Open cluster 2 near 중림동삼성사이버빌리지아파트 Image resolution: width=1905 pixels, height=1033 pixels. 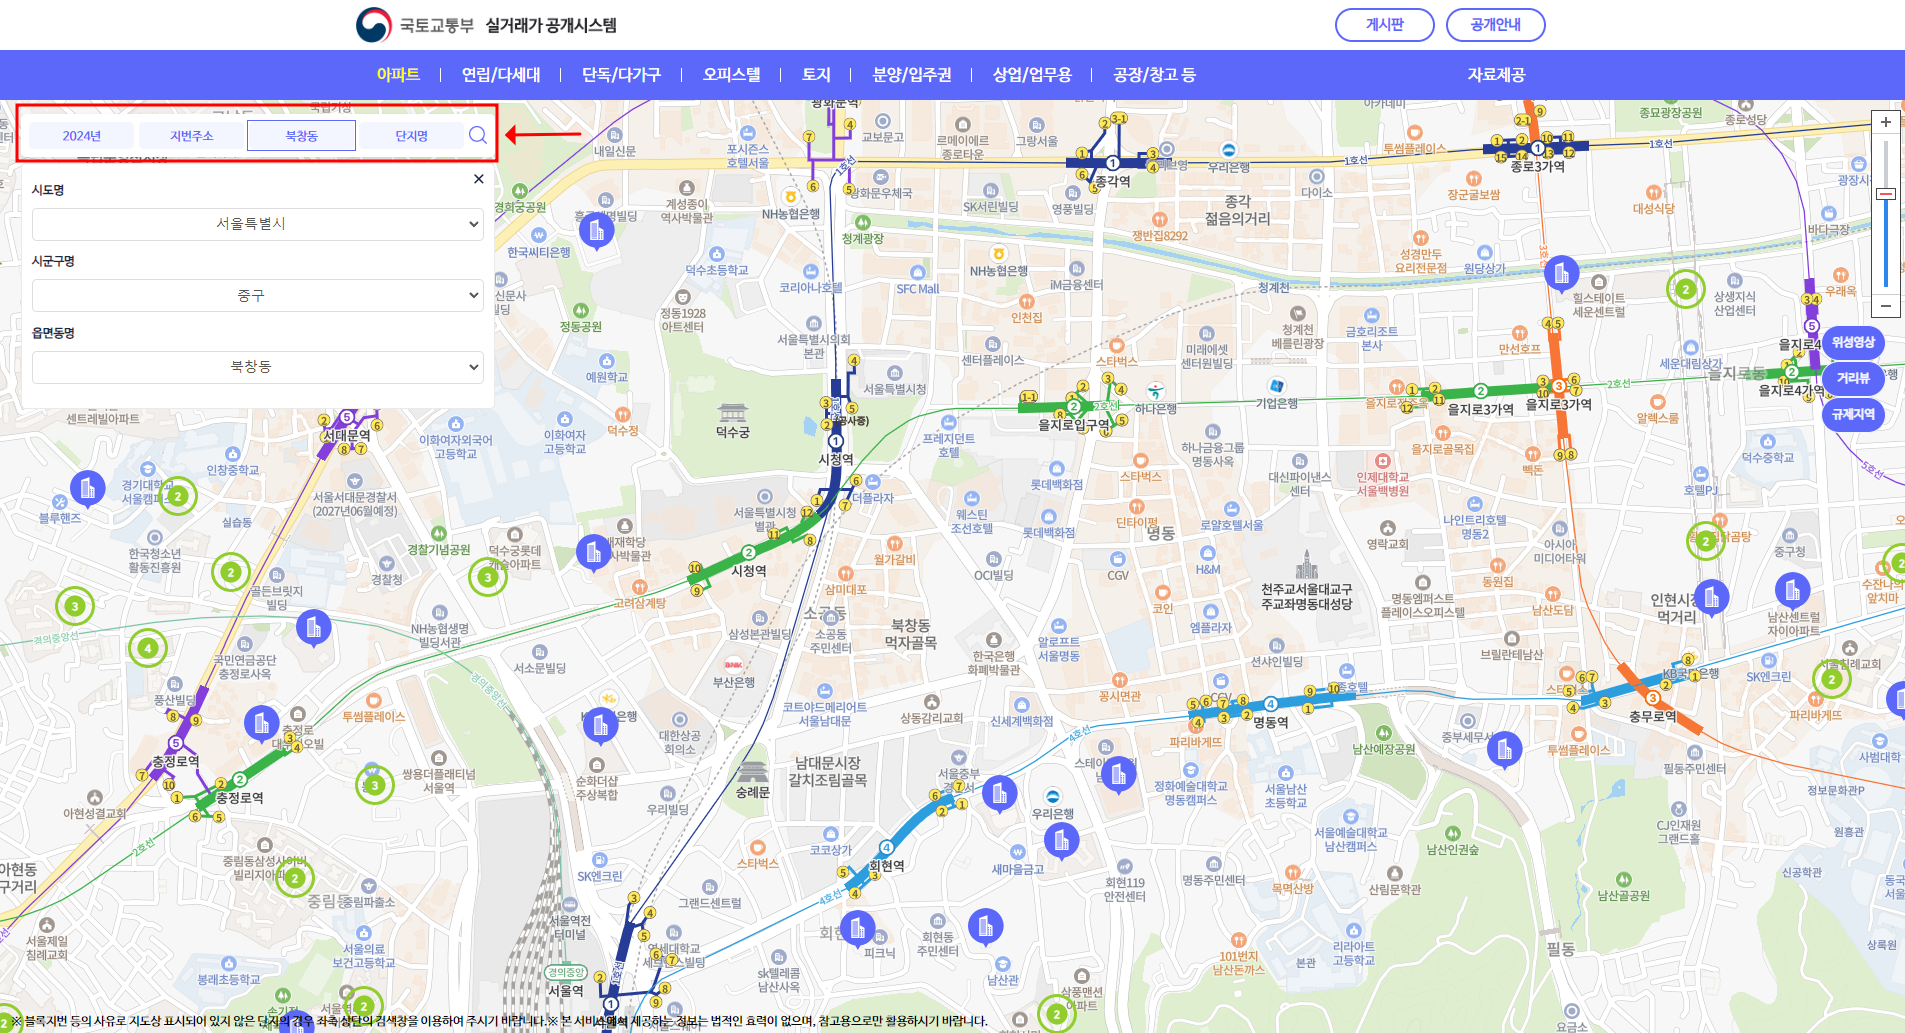(x=295, y=879)
